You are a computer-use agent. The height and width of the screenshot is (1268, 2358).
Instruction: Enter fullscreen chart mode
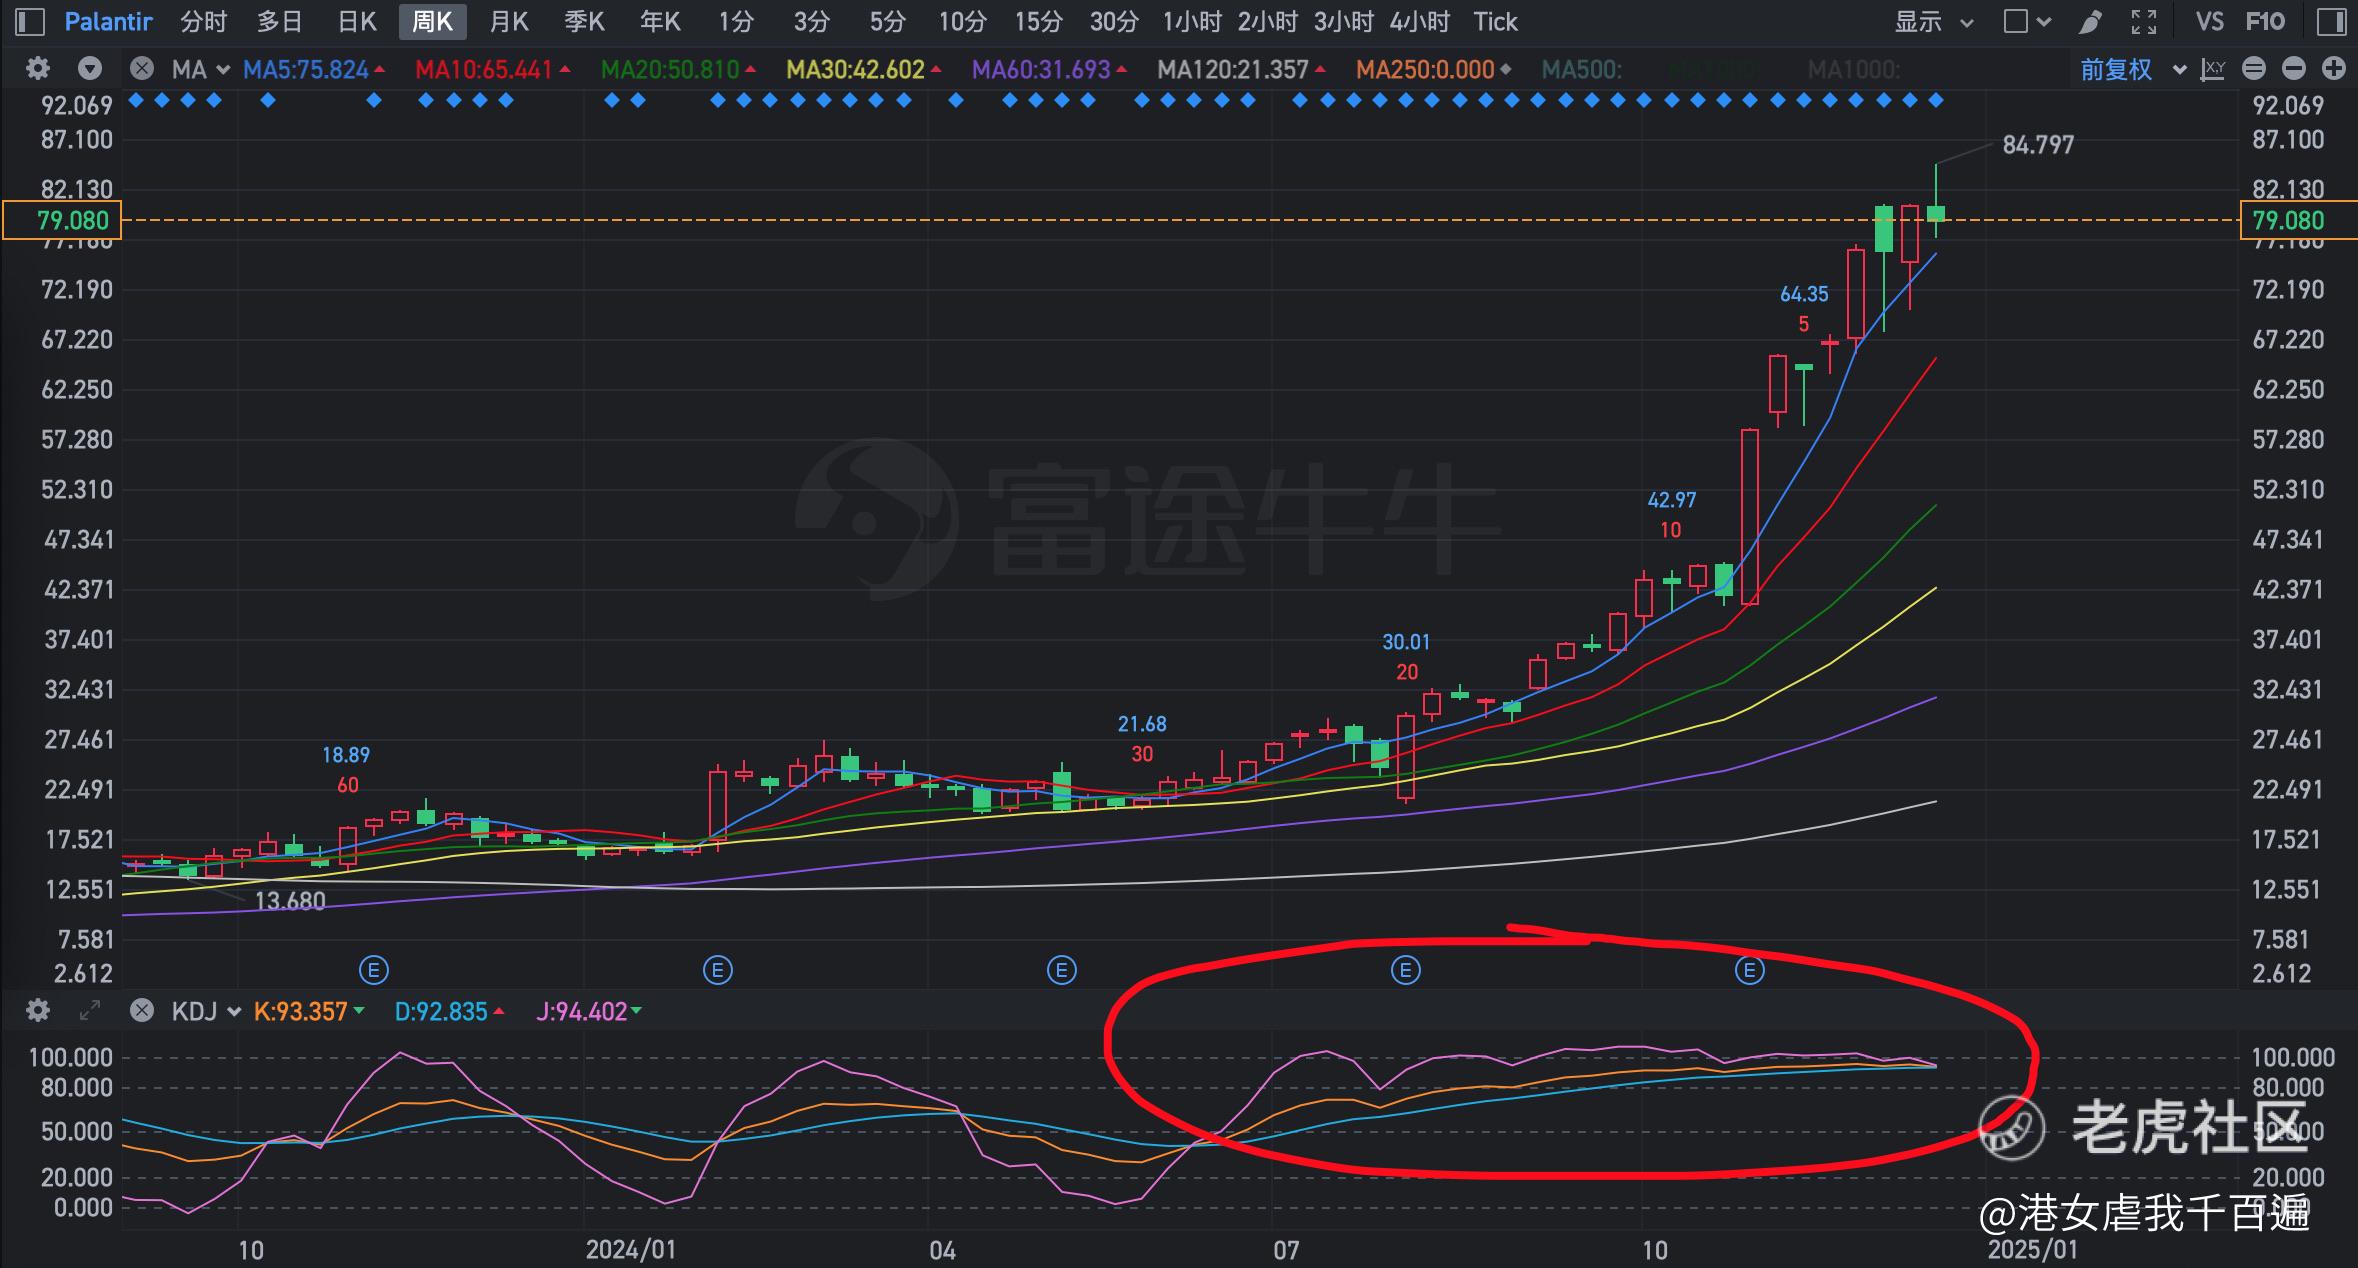tap(2143, 21)
